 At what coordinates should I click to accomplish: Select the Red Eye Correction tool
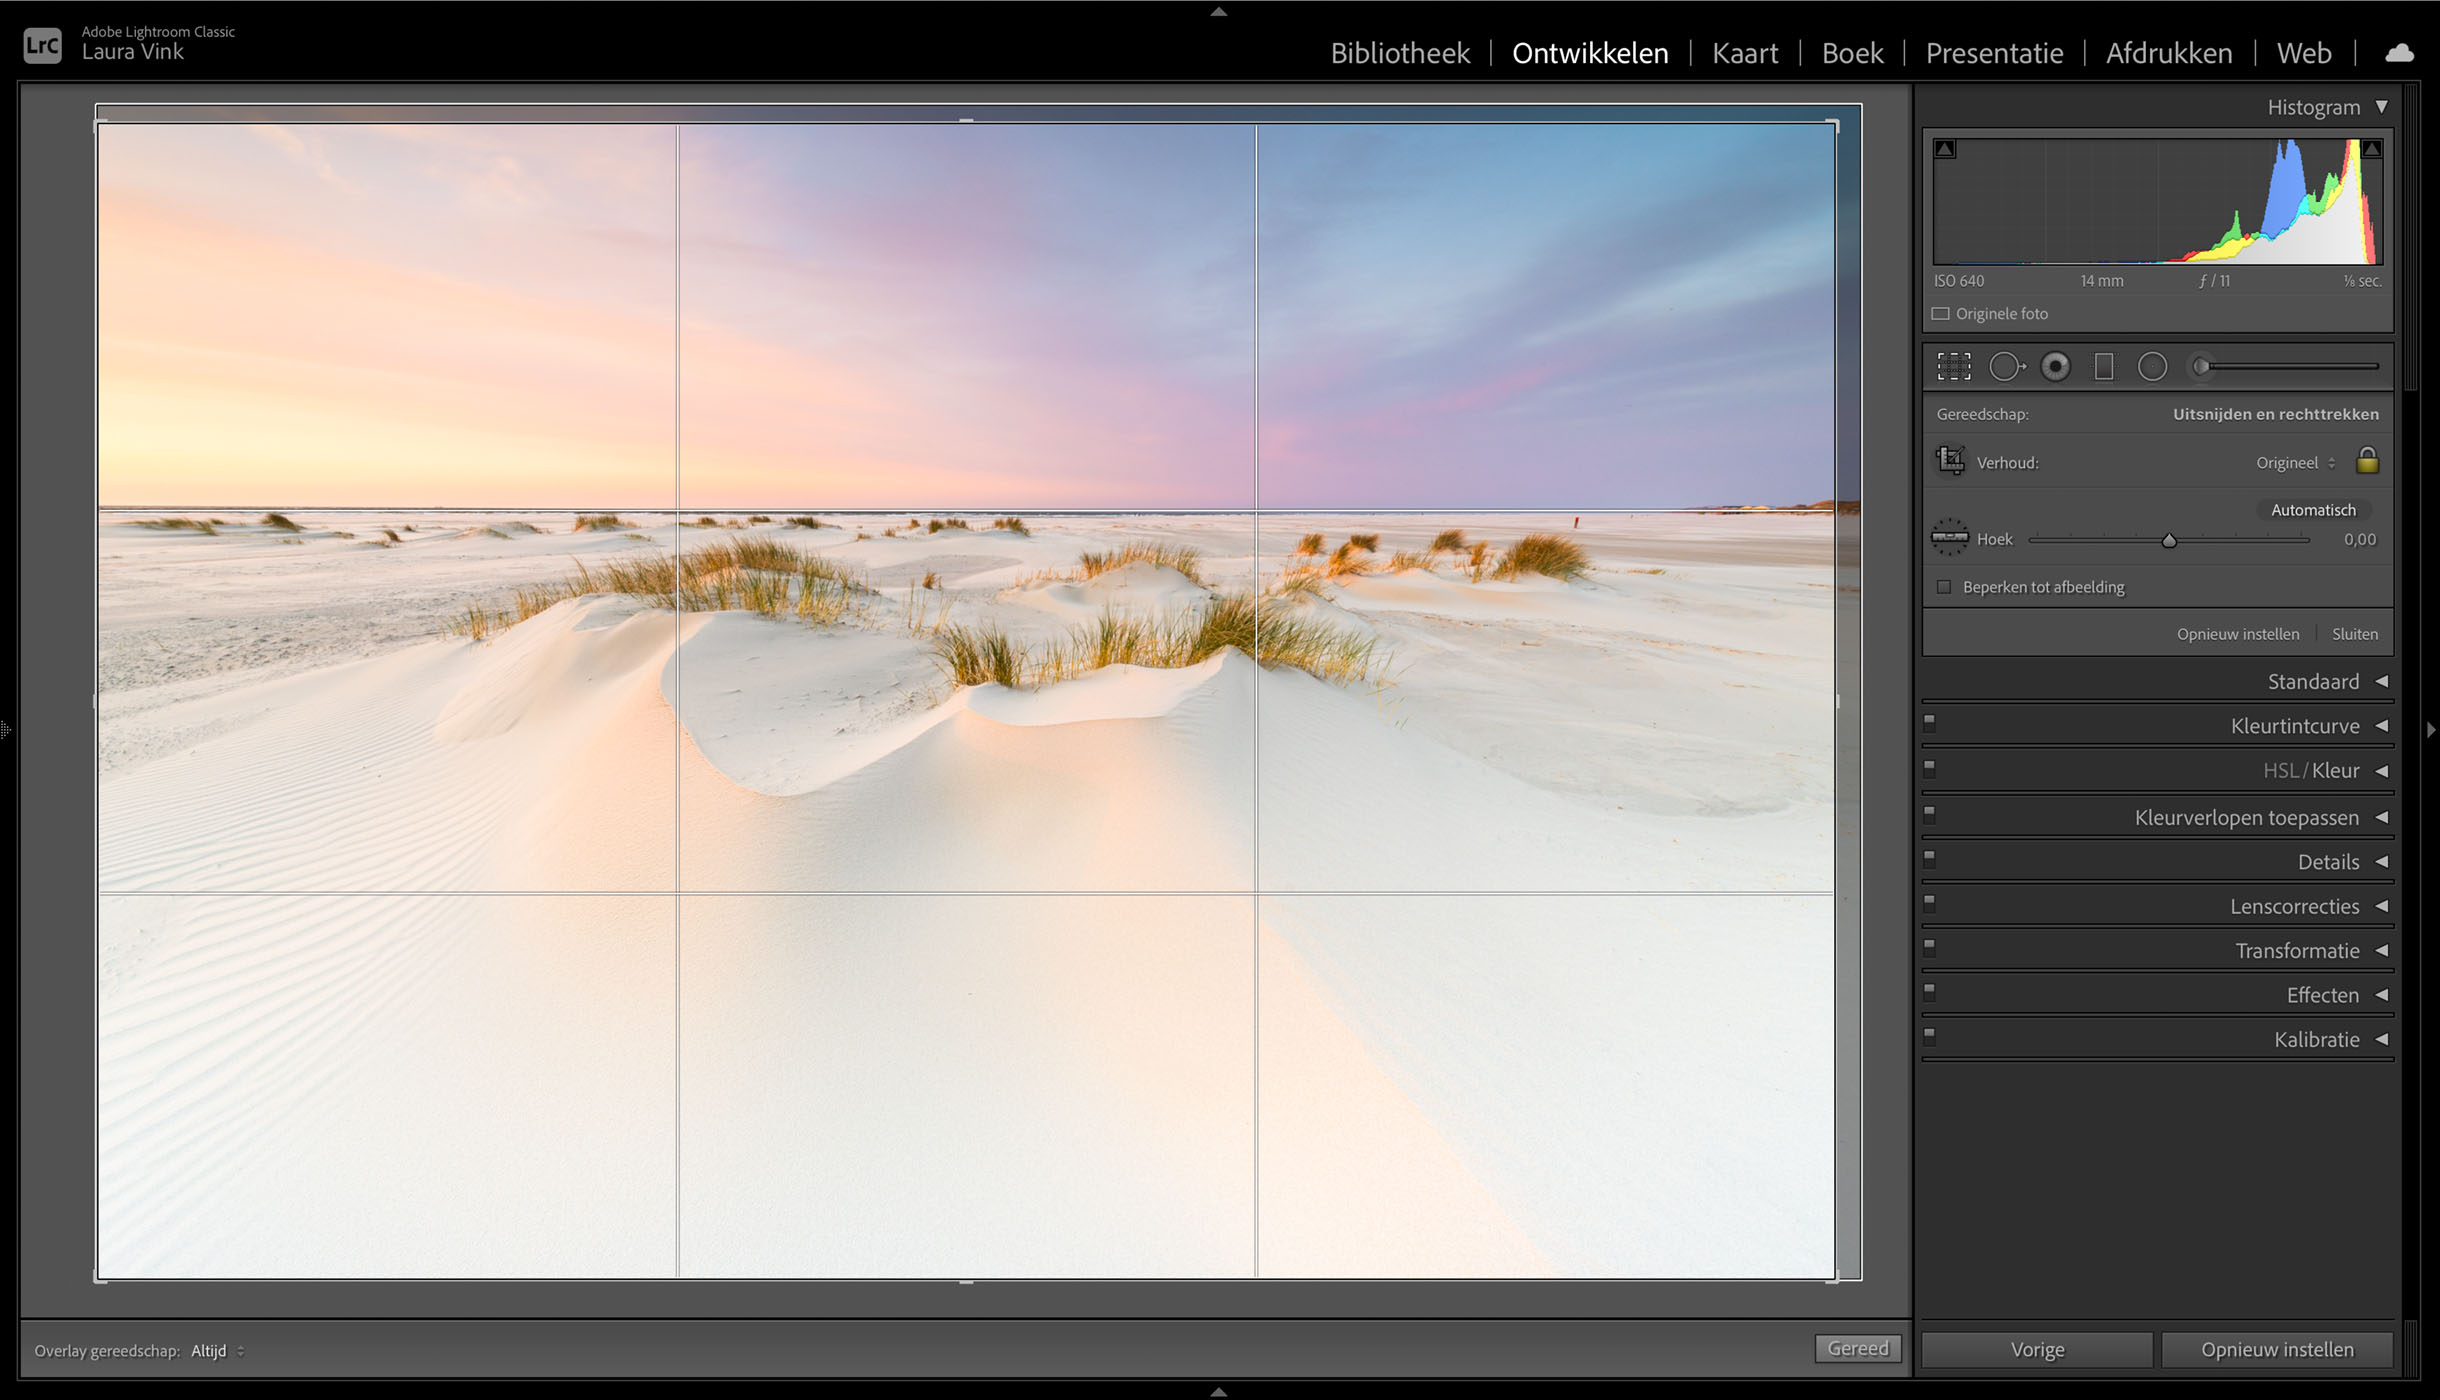[x=2055, y=367]
